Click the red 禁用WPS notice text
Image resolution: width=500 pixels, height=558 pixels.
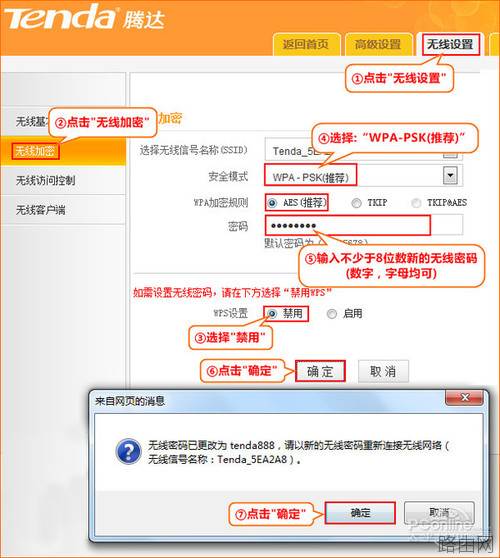point(232,293)
